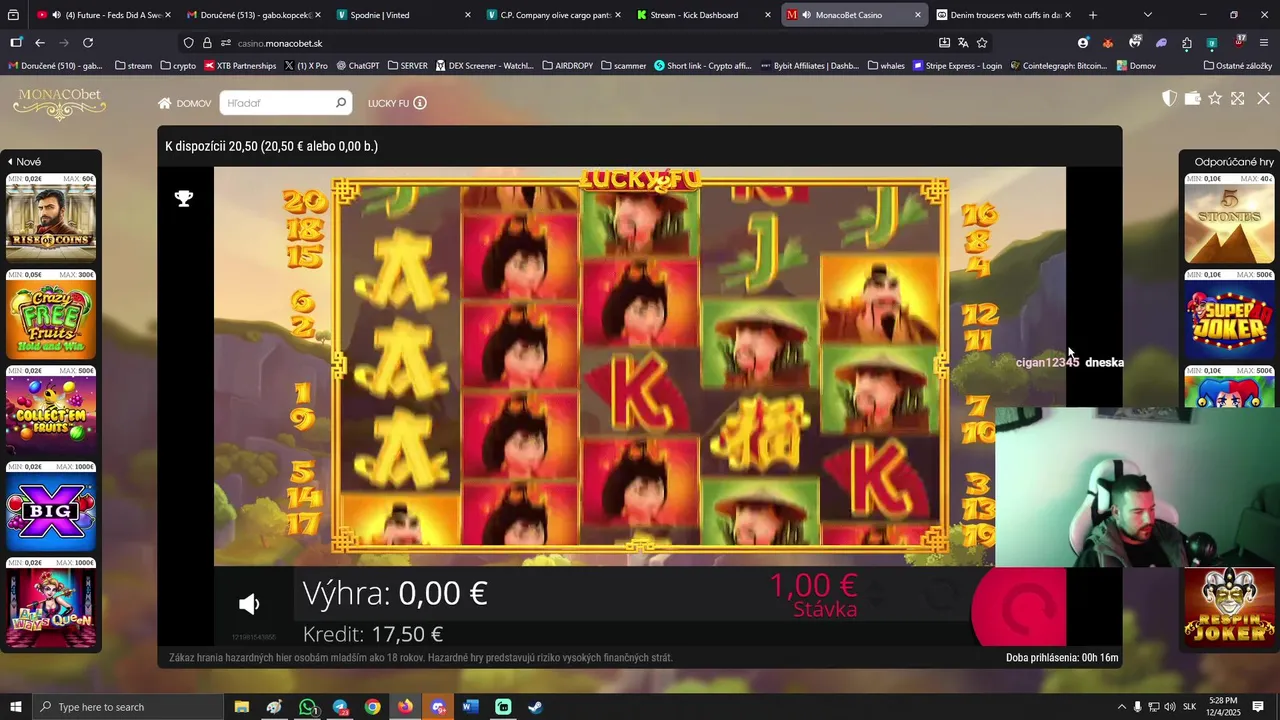Open Word from taskbar
This screenshot has height=720, width=1280.
click(x=470, y=707)
